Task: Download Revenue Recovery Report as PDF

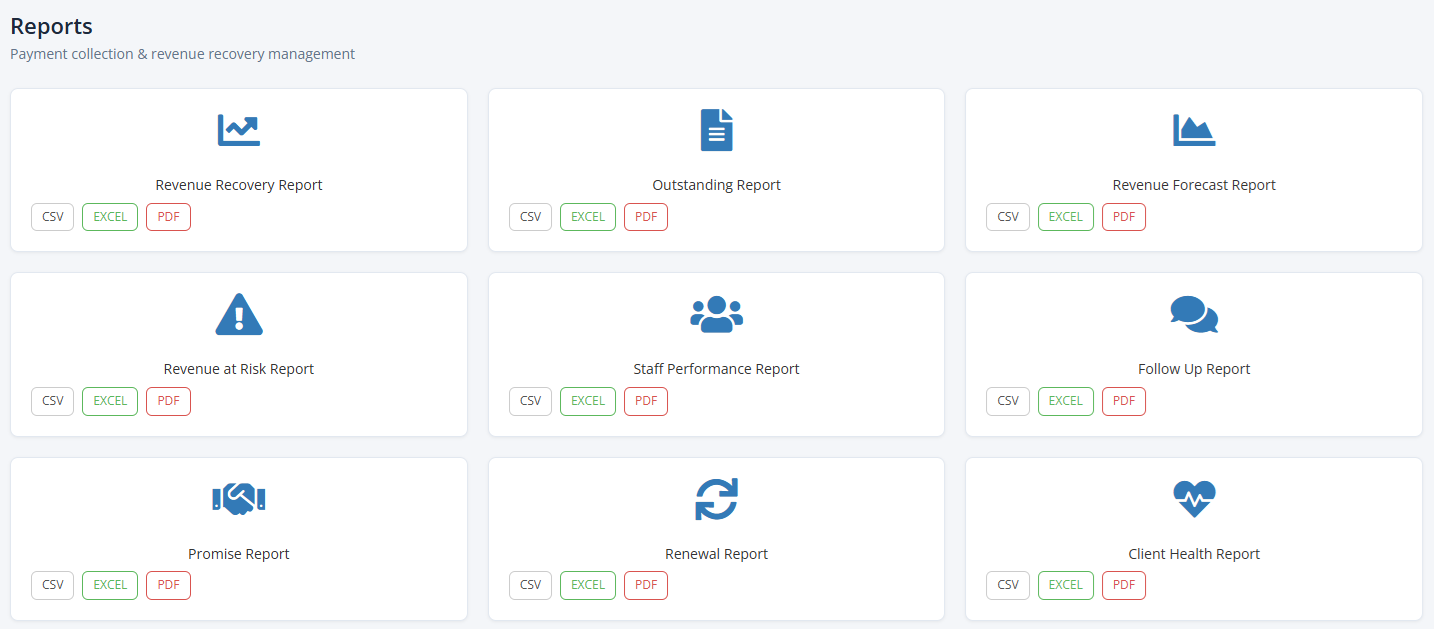Action: tap(168, 217)
